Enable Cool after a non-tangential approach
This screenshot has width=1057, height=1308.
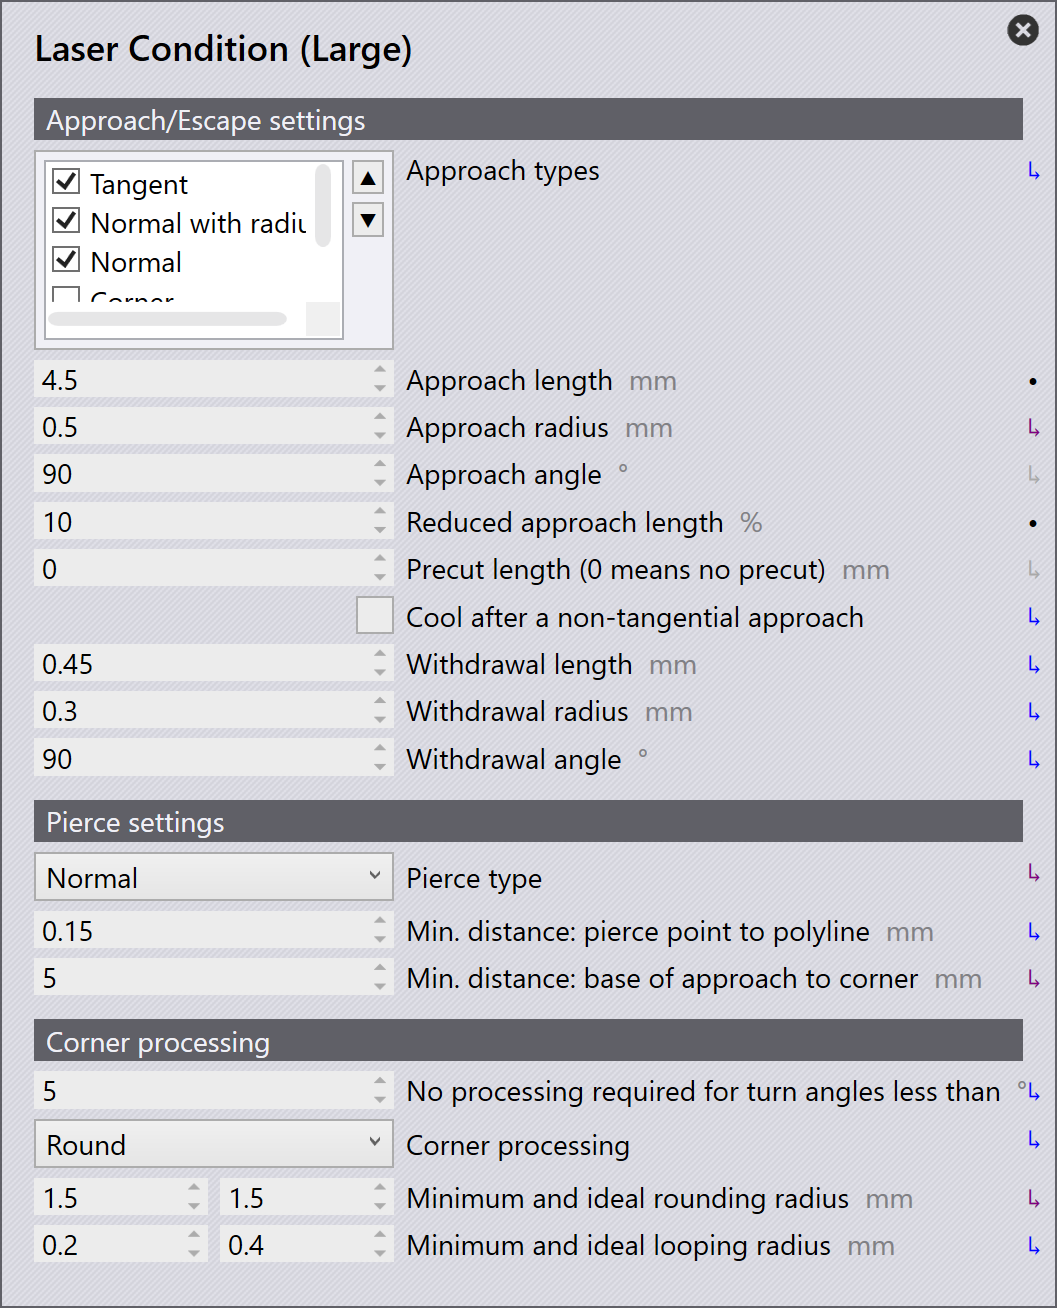point(375,615)
